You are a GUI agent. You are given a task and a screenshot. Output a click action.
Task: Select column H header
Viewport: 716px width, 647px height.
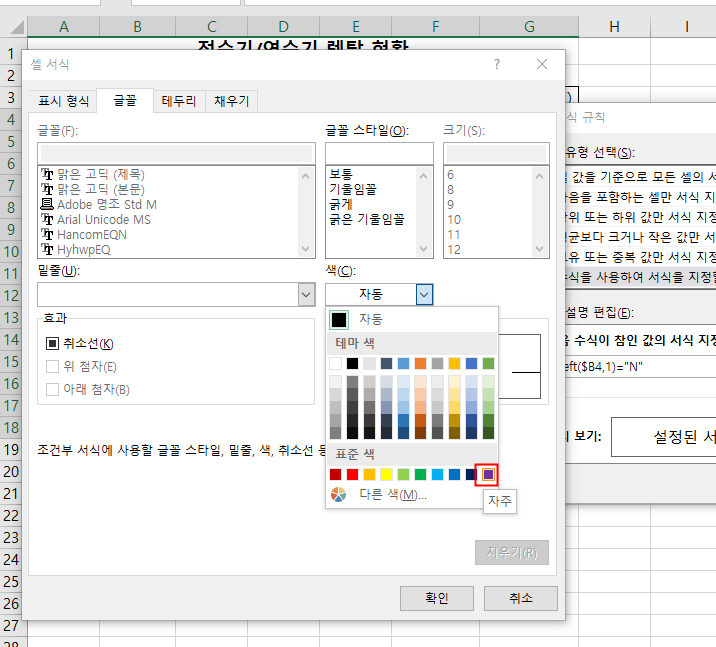click(614, 26)
